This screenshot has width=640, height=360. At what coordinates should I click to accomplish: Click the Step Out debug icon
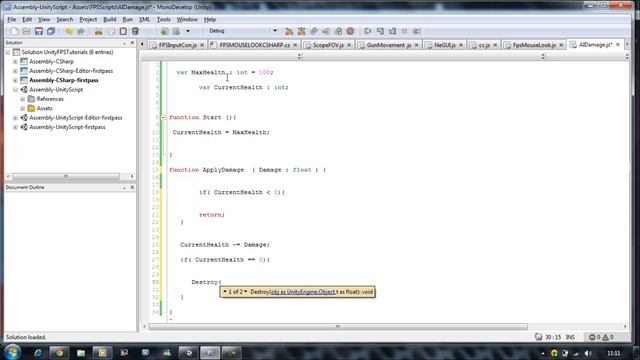point(392,31)
